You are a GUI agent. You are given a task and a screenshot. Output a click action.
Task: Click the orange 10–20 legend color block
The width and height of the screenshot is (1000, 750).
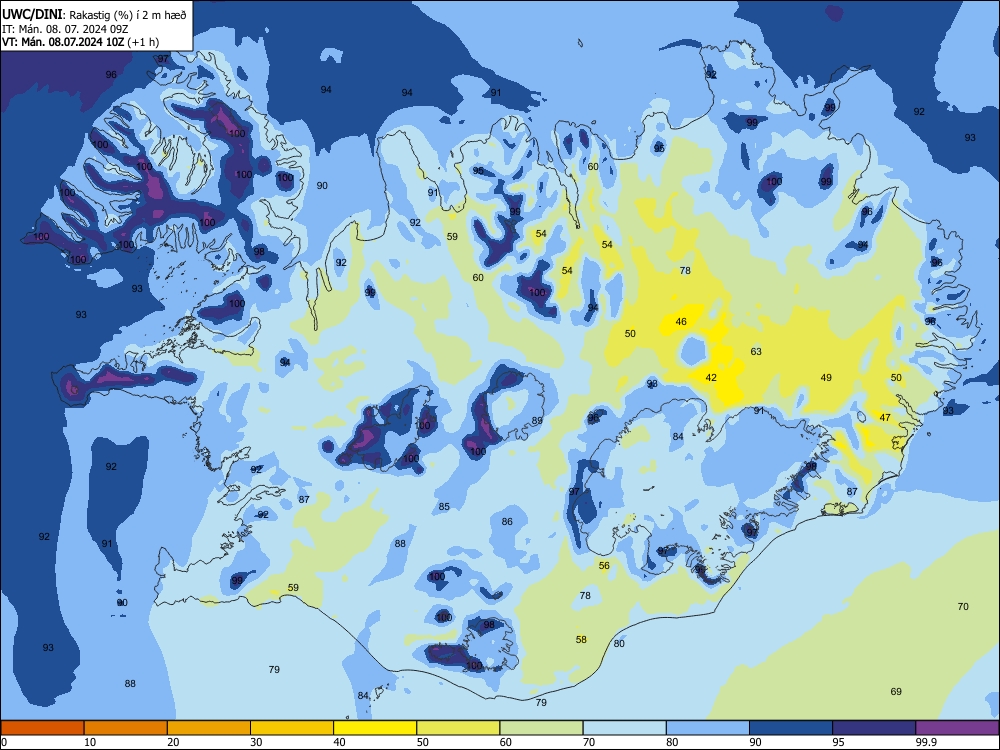point(126,728)
